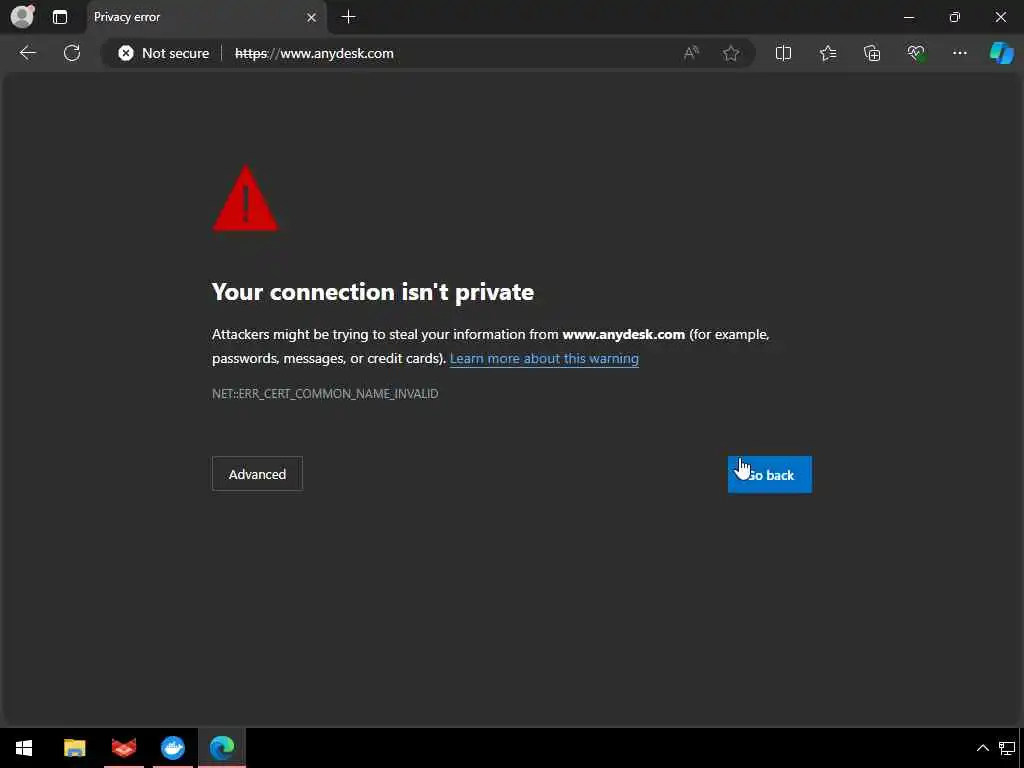
Task: Open File Explorer from the taskbar
Action: (x=74, y=748)
